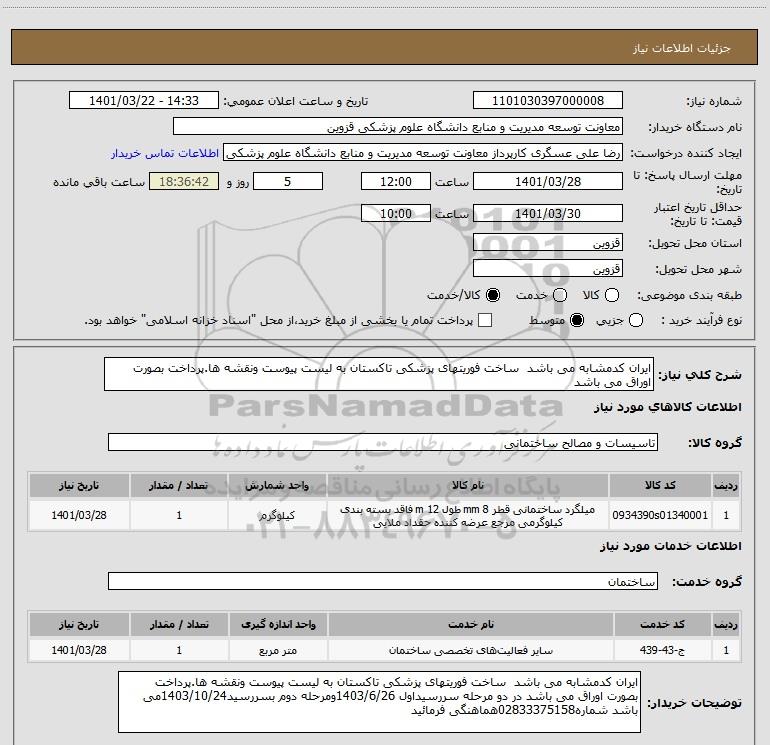
Task: Click the goods name میلگرد ساختمانی cell
Action: click(x=468, y=515)
